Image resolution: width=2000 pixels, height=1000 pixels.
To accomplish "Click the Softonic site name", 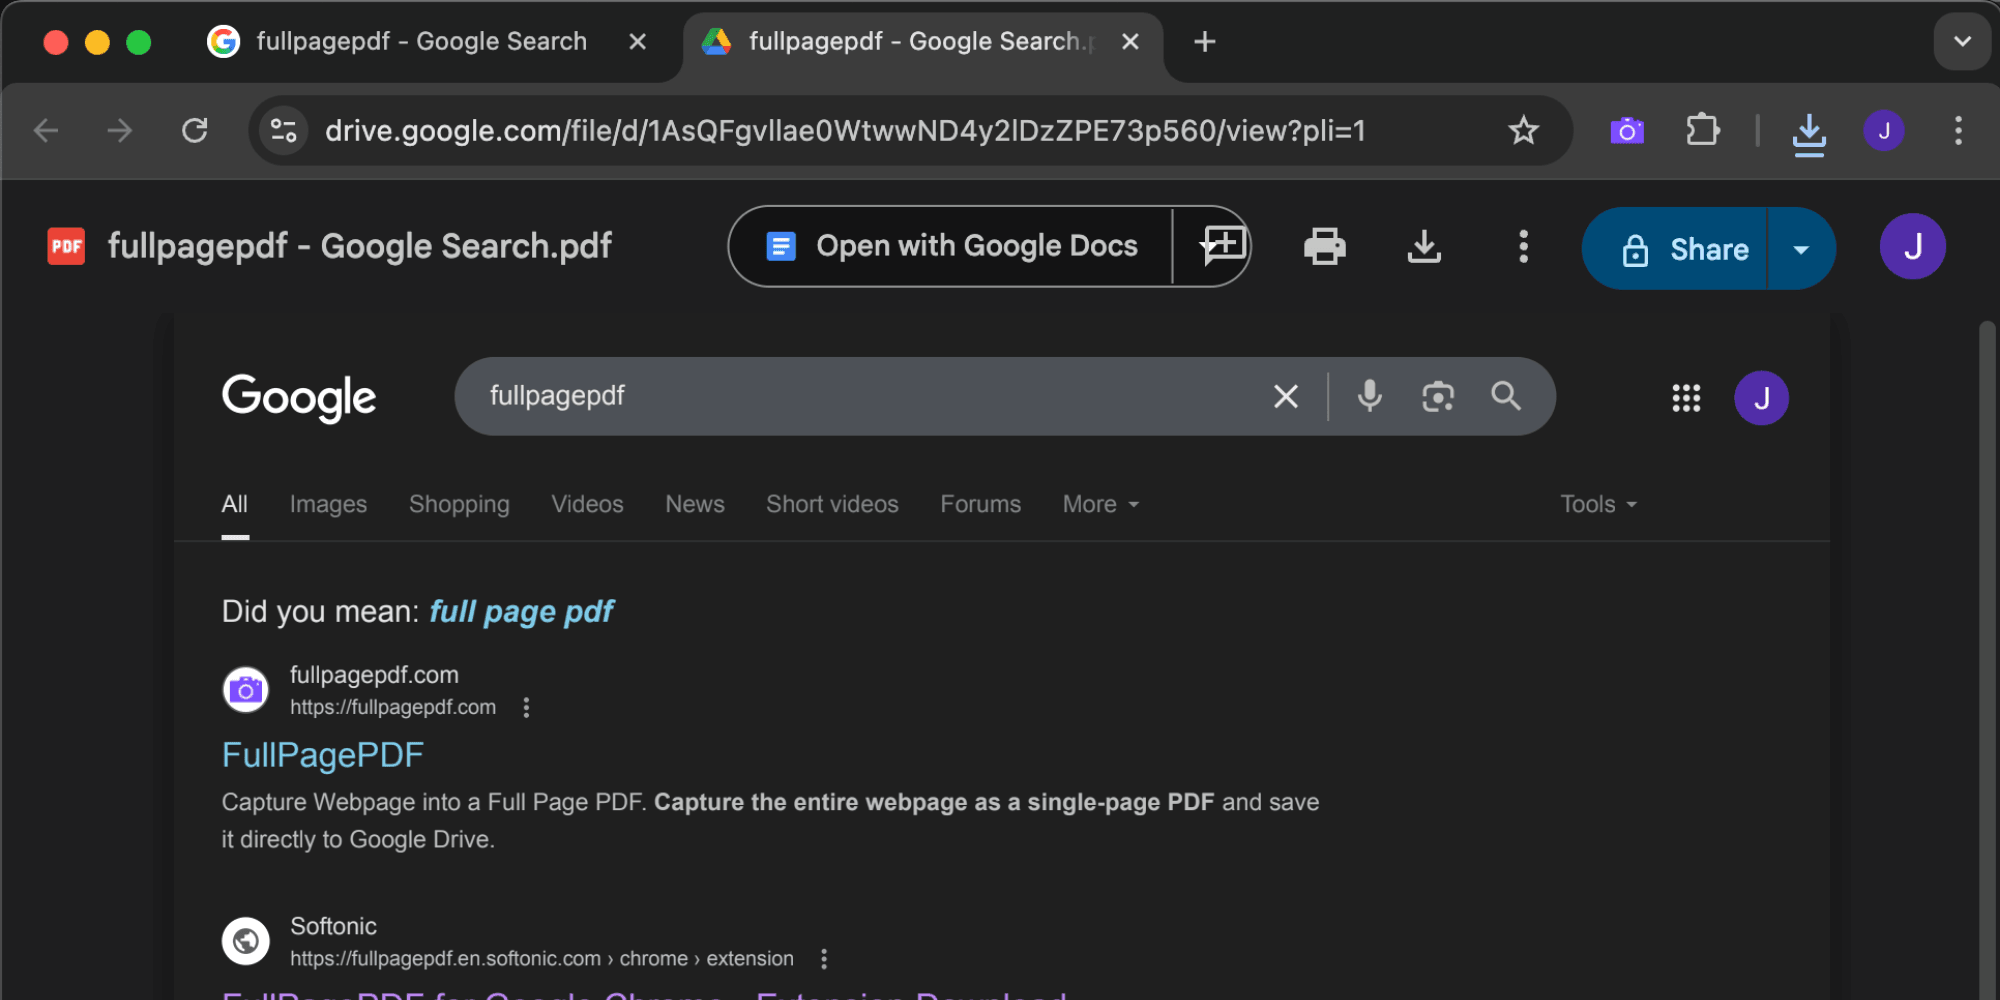I will 333,926.
